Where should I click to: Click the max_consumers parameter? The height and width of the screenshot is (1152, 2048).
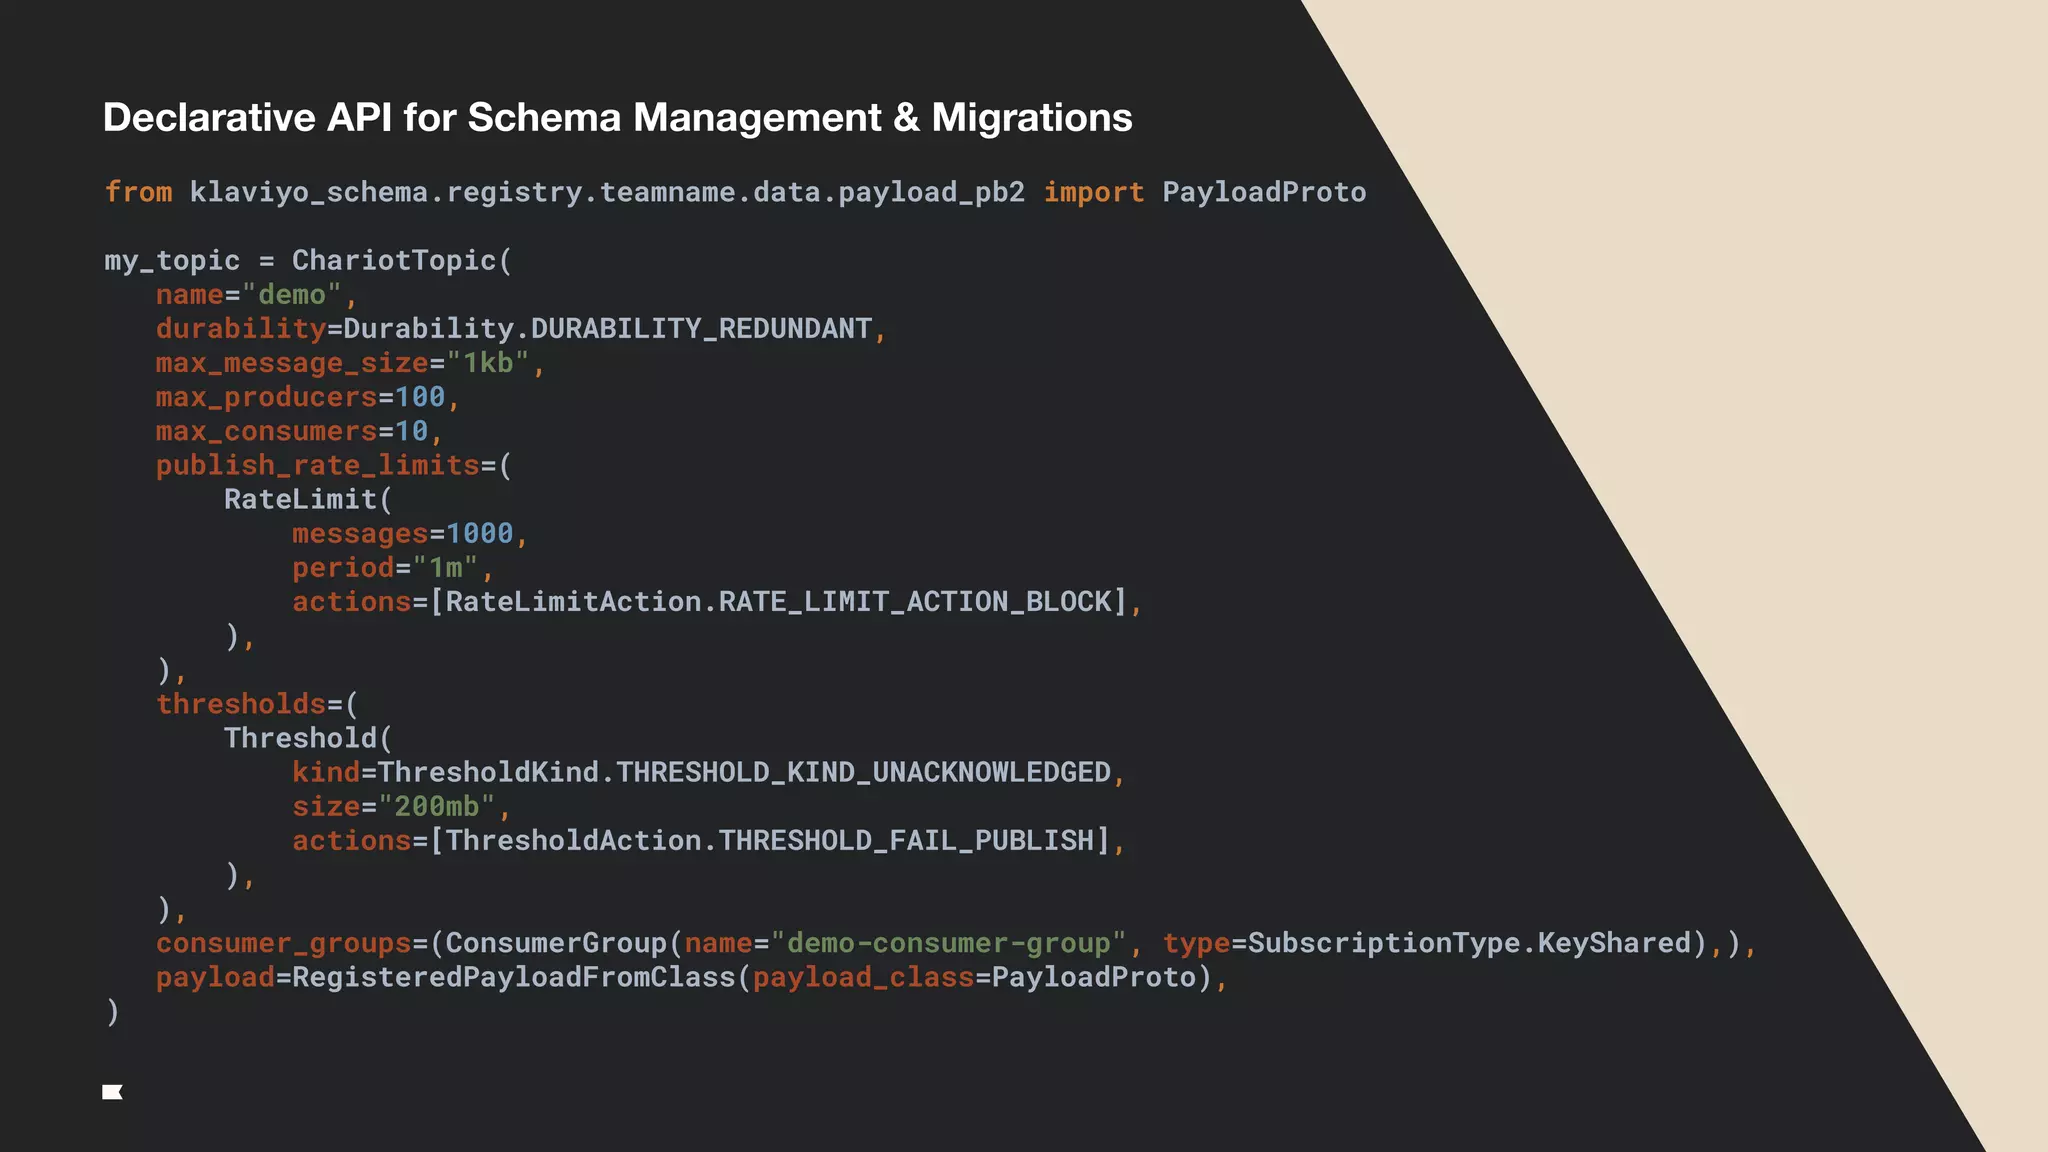(x=266, y=431)
